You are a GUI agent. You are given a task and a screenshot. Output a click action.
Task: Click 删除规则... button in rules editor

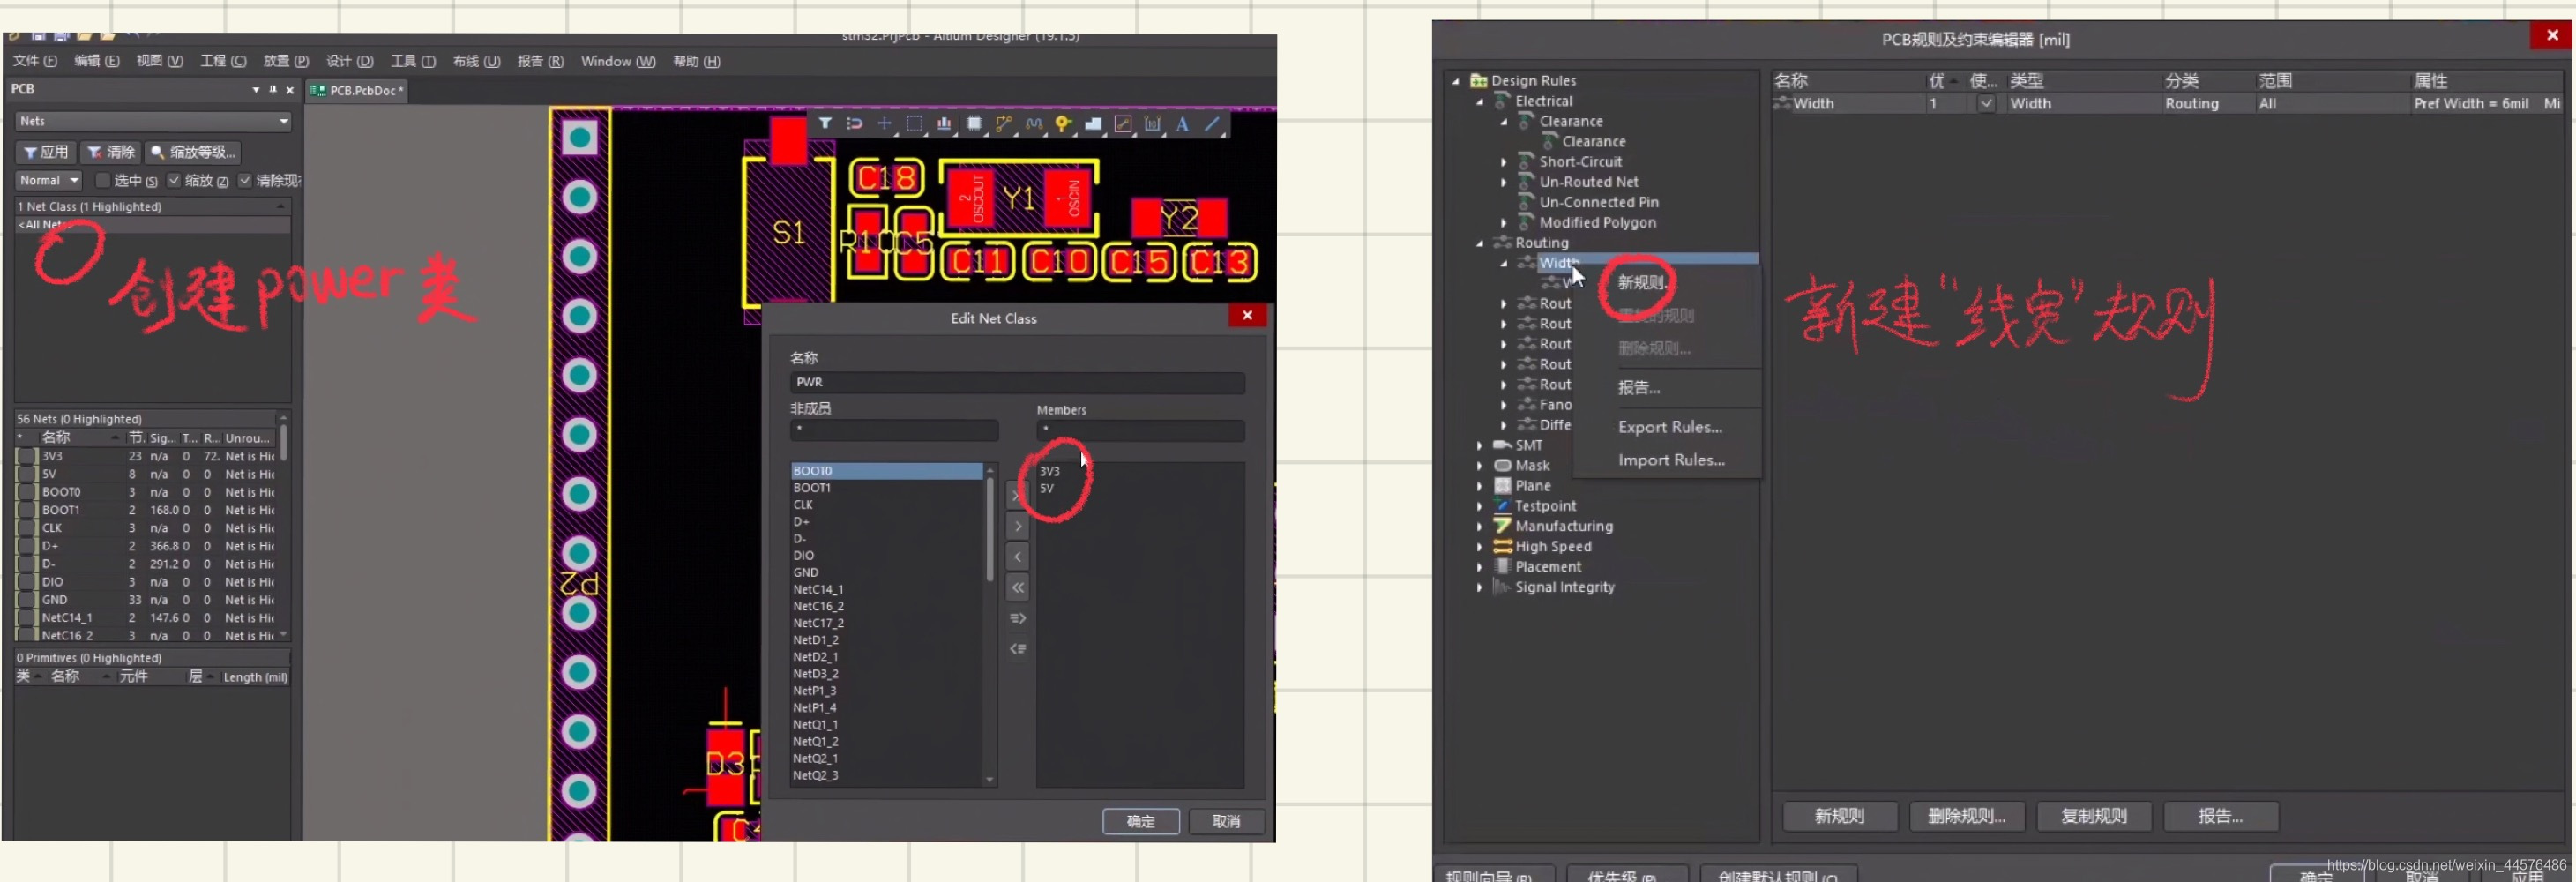pos(1966,816)
